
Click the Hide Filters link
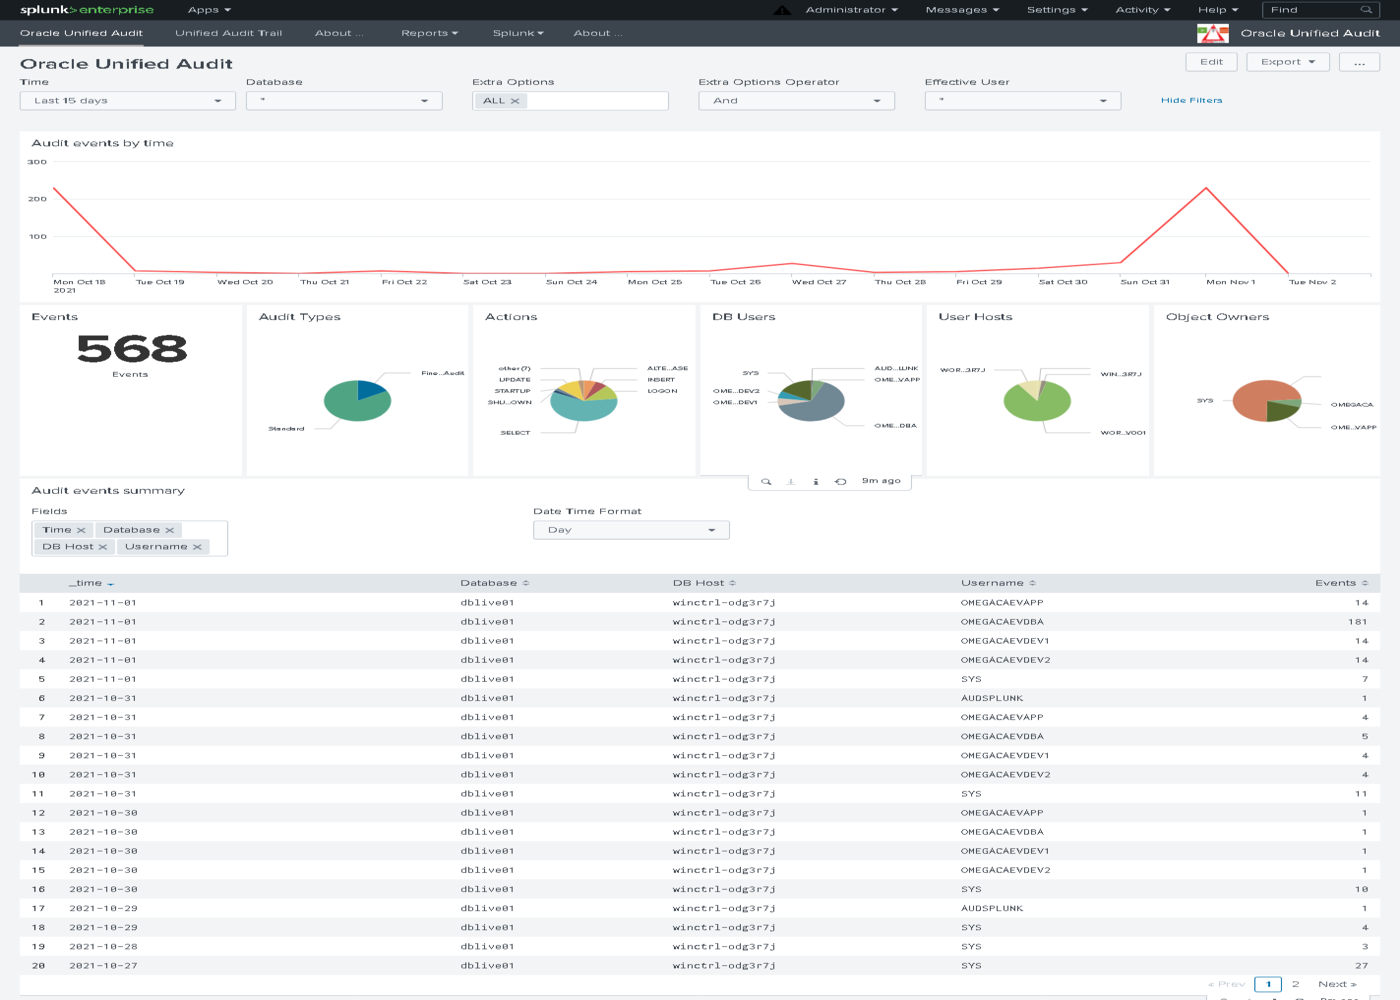pos(1191,100)
